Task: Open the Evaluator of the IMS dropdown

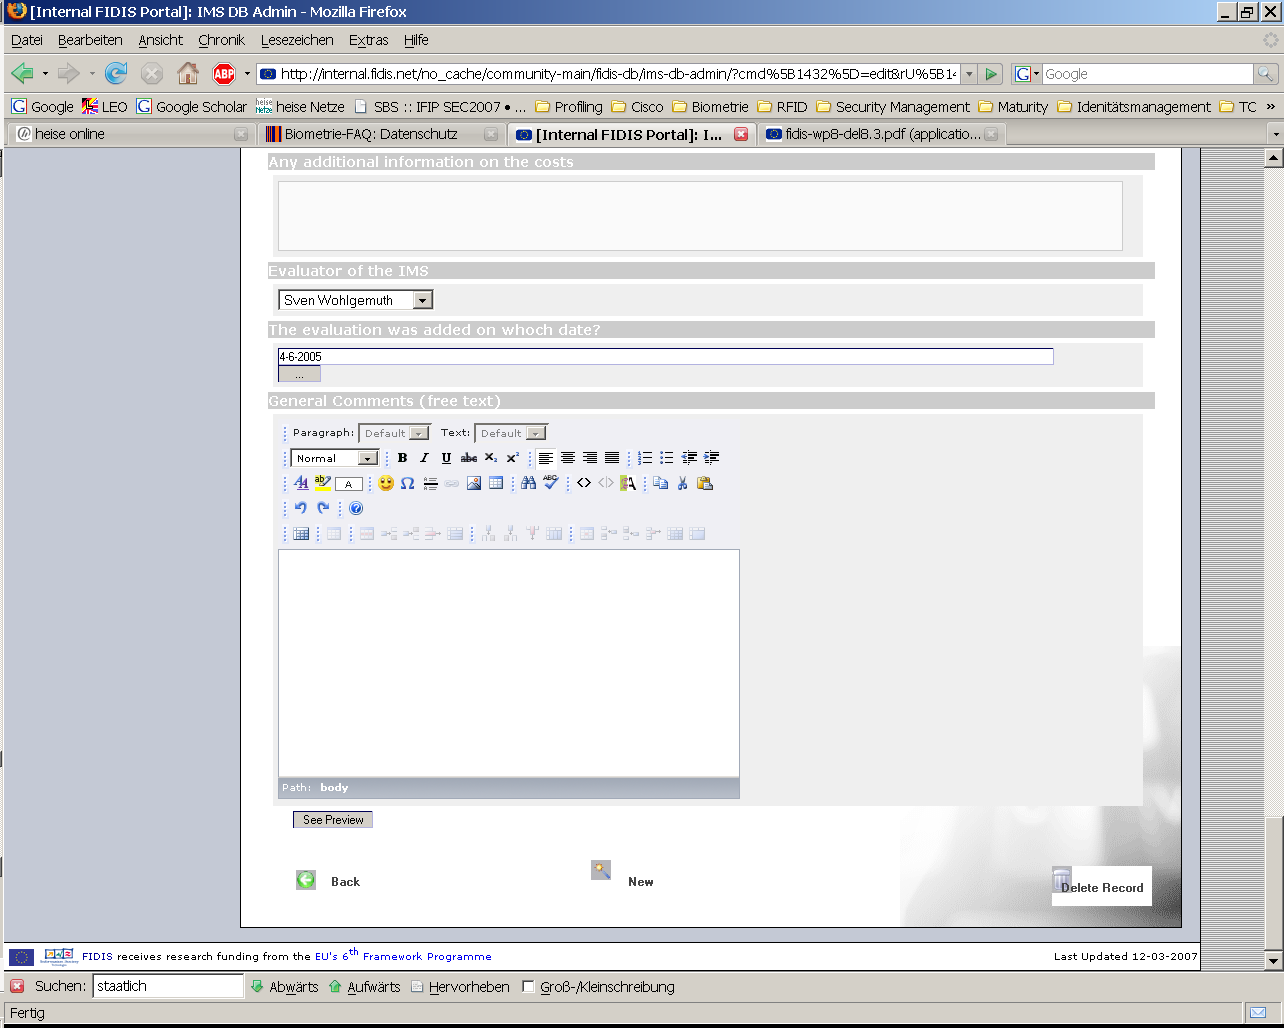Action: coord(423,300)
